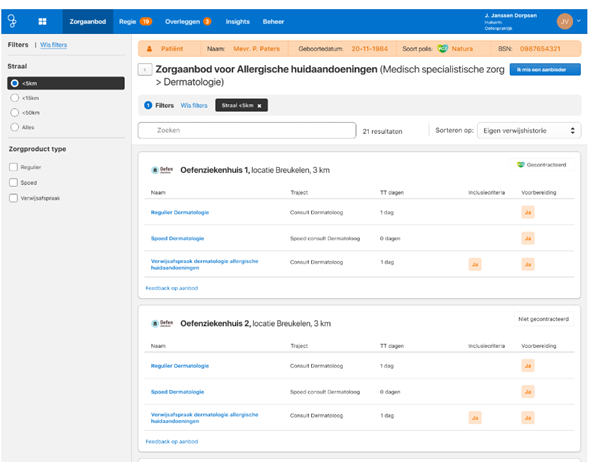Remove the Straal <5km filter chip
The image size is (605, 462).
[260, 105]
